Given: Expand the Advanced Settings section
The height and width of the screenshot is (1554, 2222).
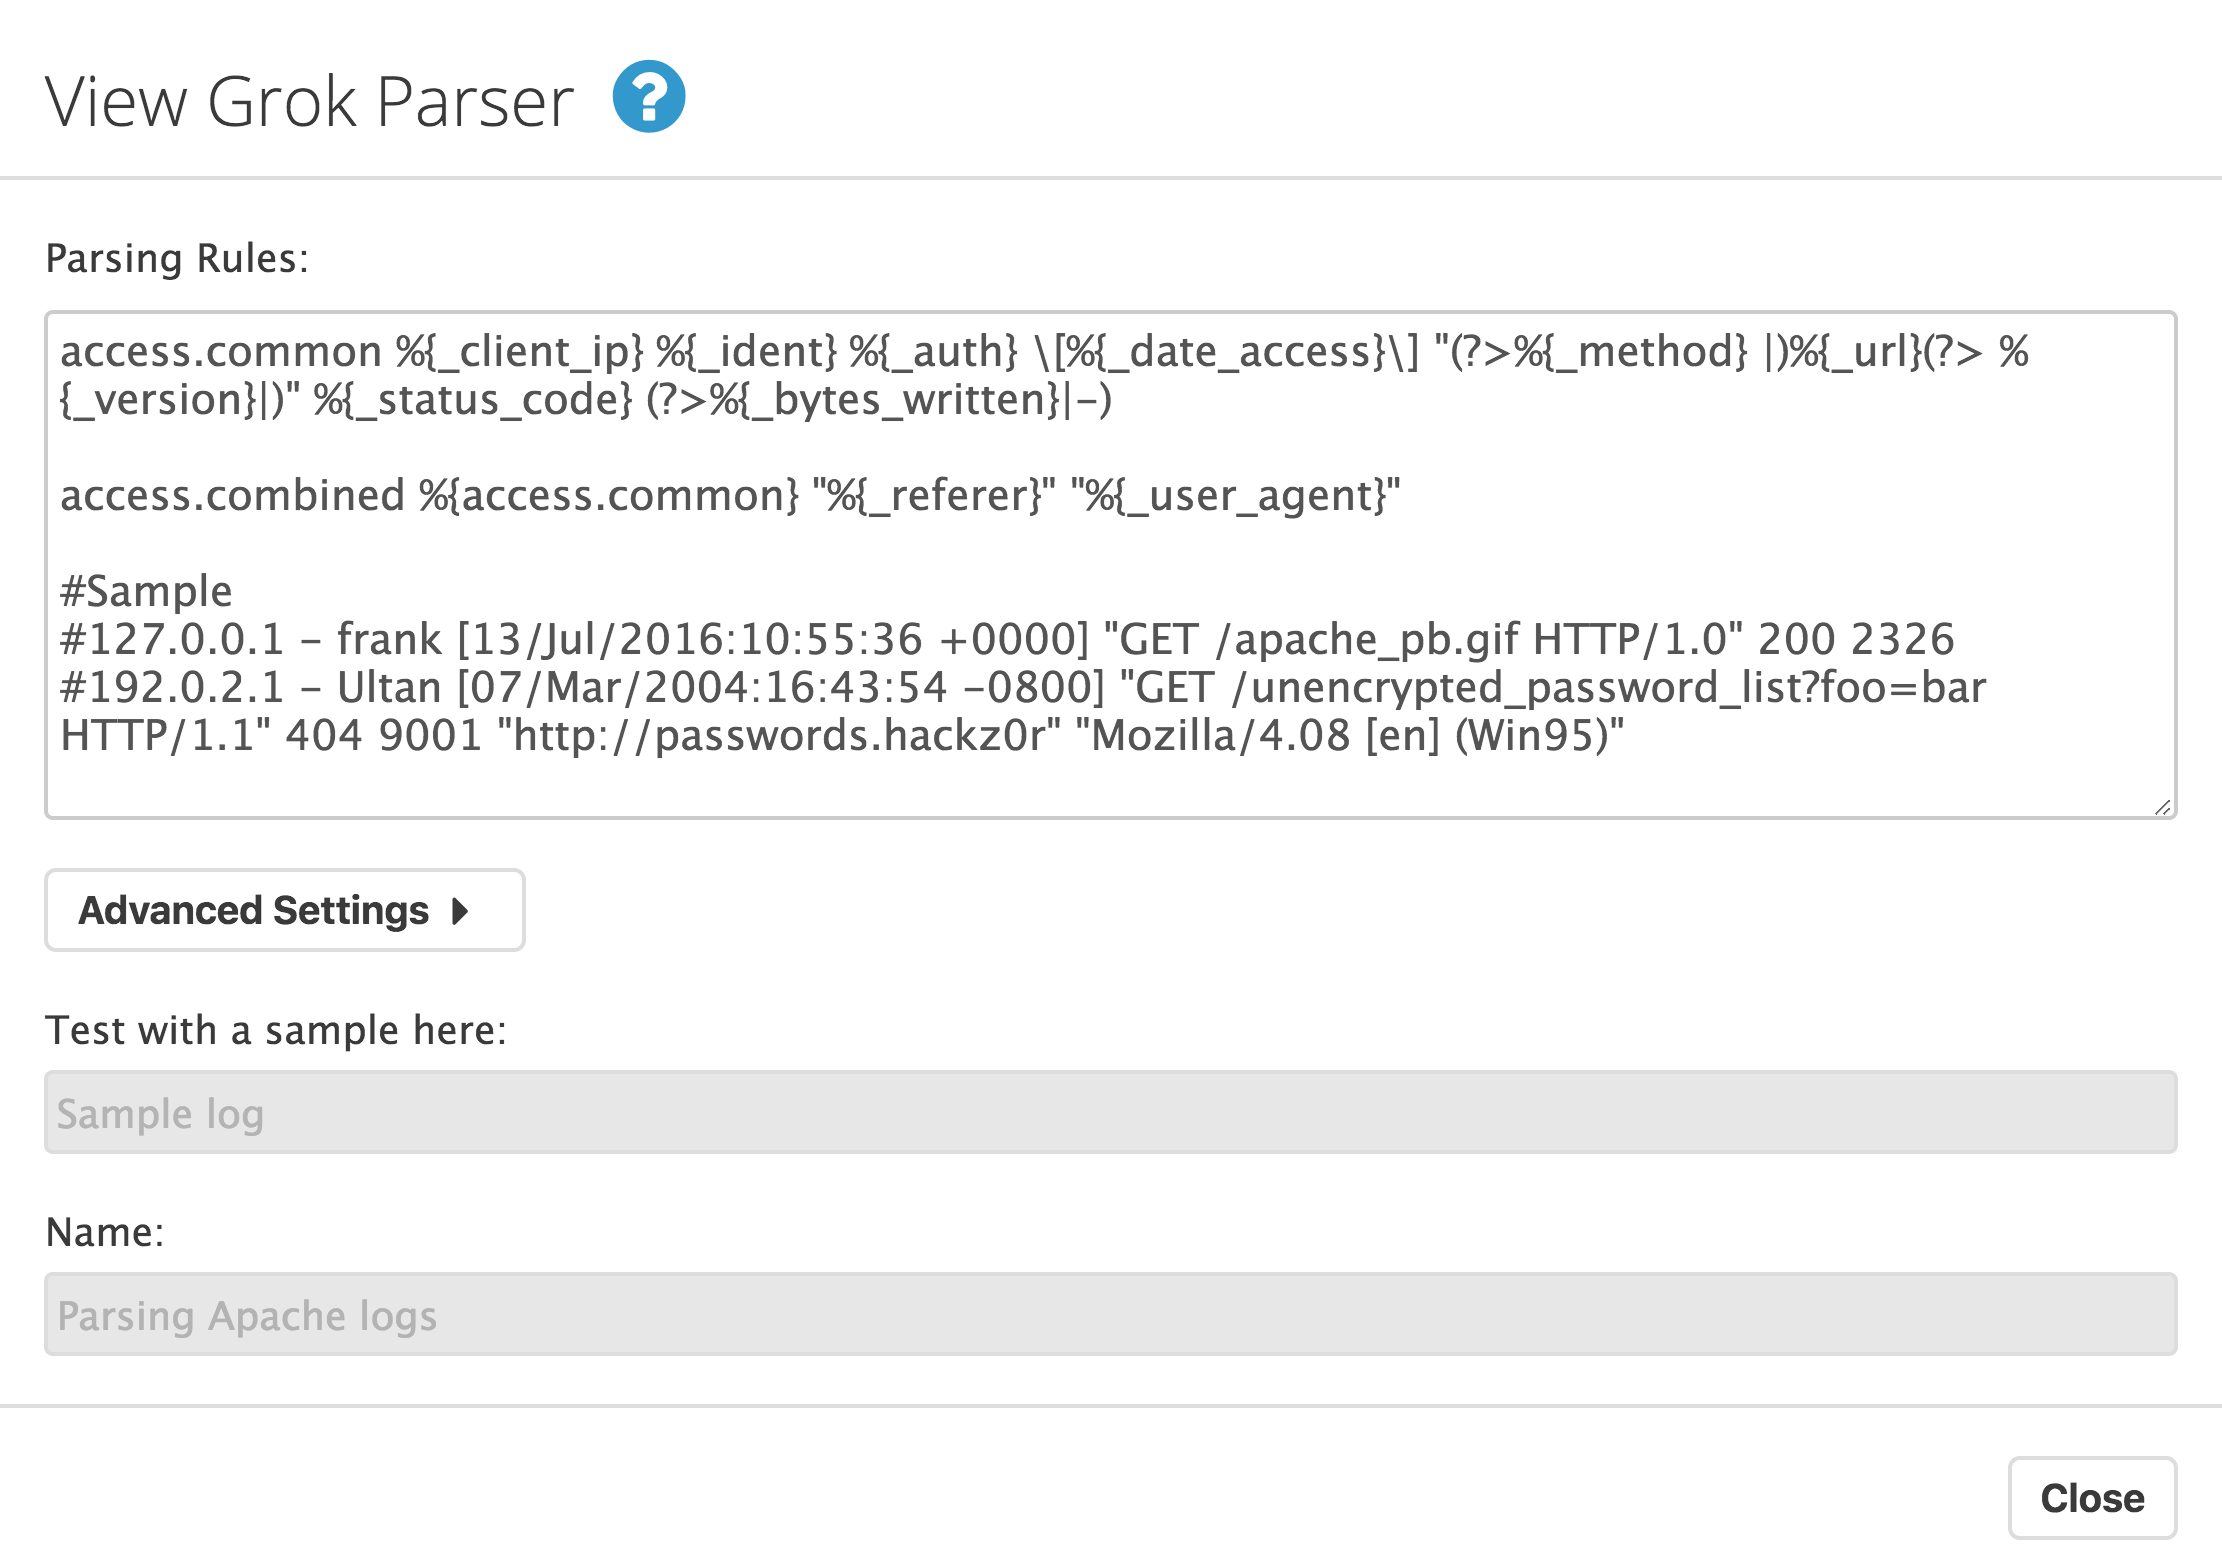Looking at the screenshot, I should pyautogui.click(x=283, y=910).
